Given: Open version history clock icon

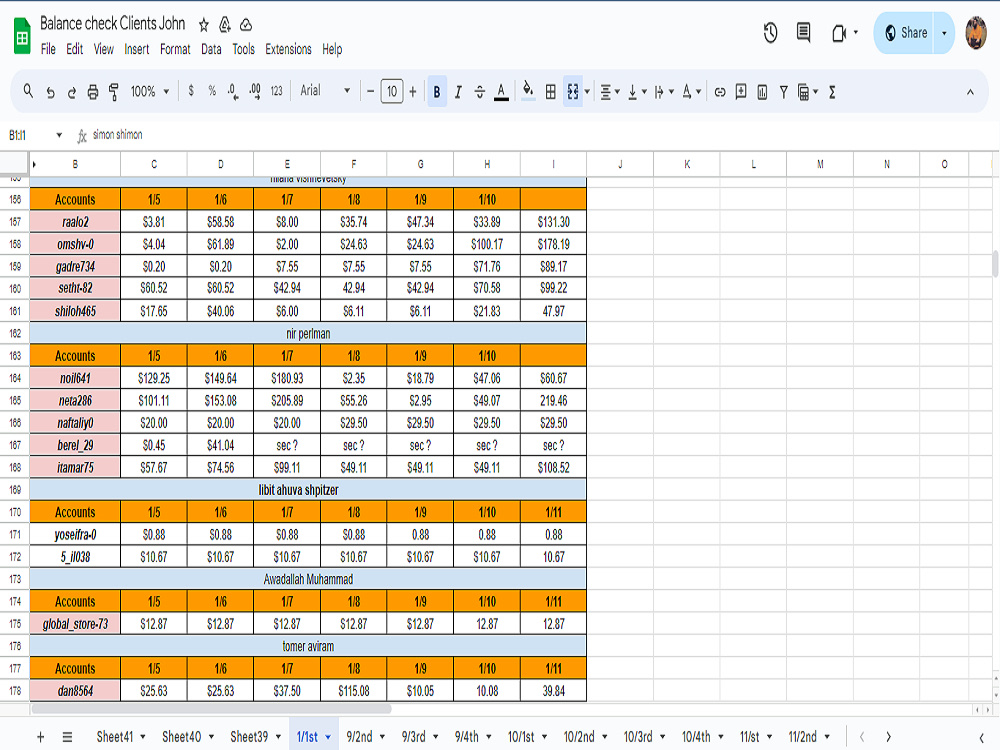Looking at the screenshot, I should point(770,33).
